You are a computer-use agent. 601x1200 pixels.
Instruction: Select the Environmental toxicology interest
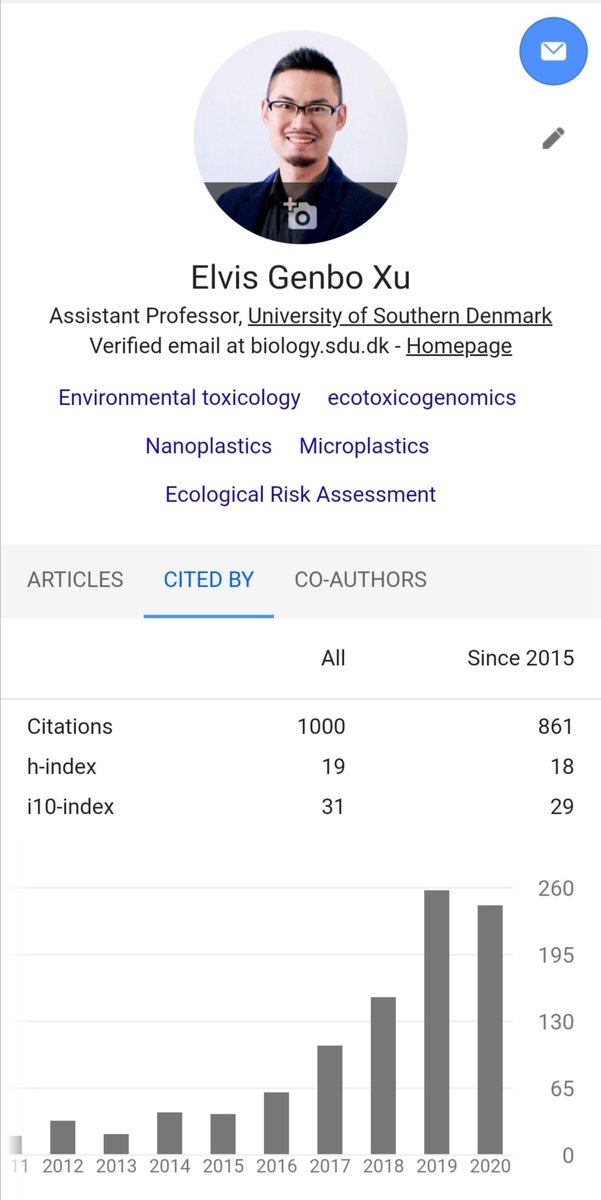(x=179, y=397)
